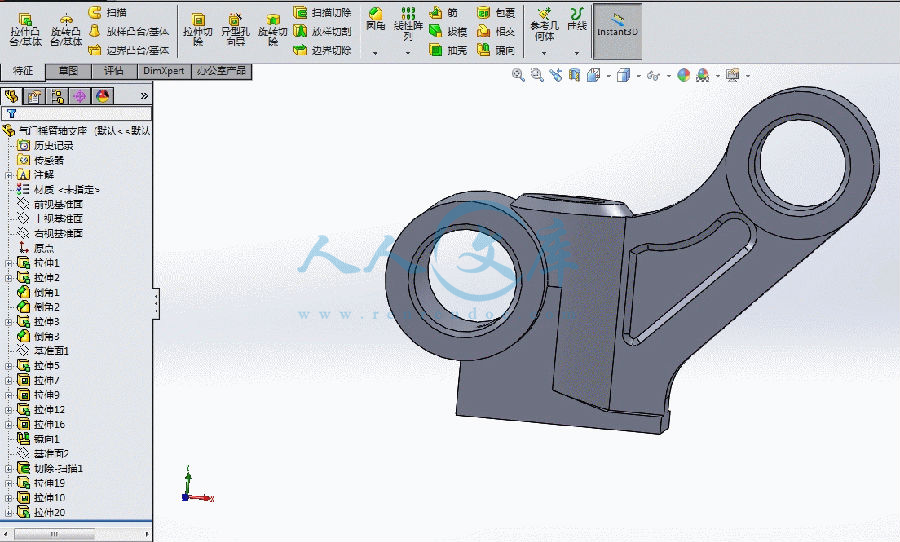Viewport: 900px width, 542px height.
Task: Choose the Draft (拔模) tool
Action: [448, 31]
